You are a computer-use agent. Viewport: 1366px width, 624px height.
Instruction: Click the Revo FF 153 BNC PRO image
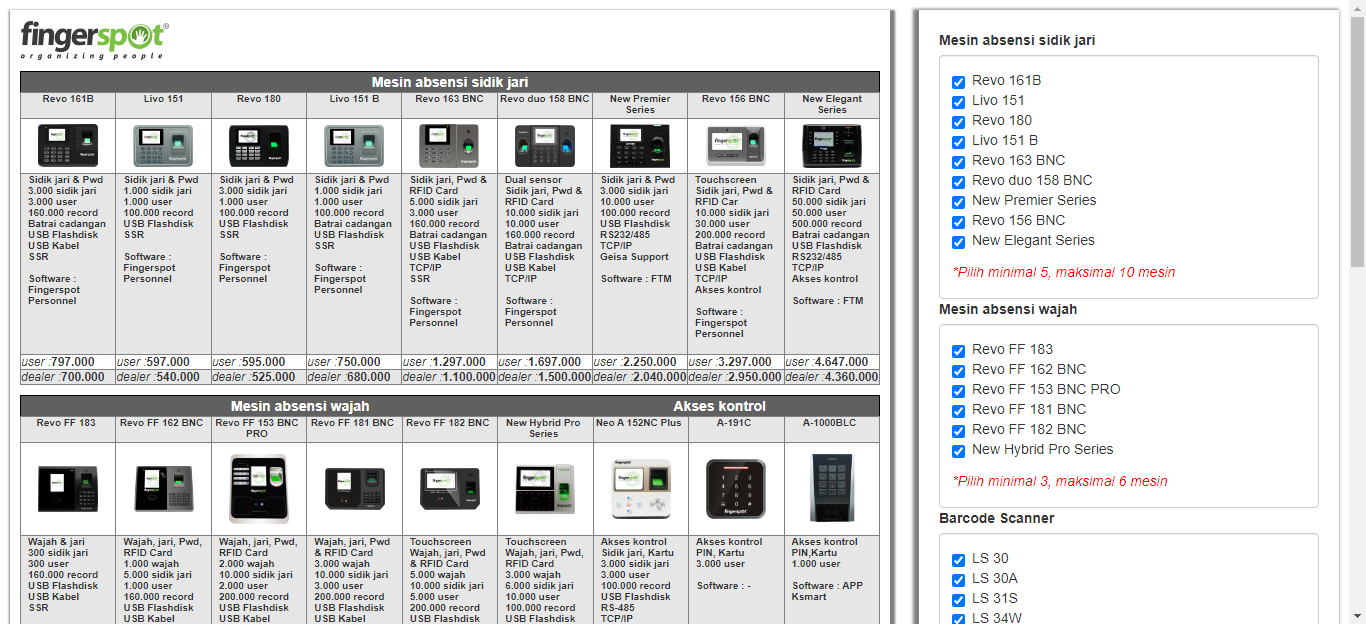258,488
